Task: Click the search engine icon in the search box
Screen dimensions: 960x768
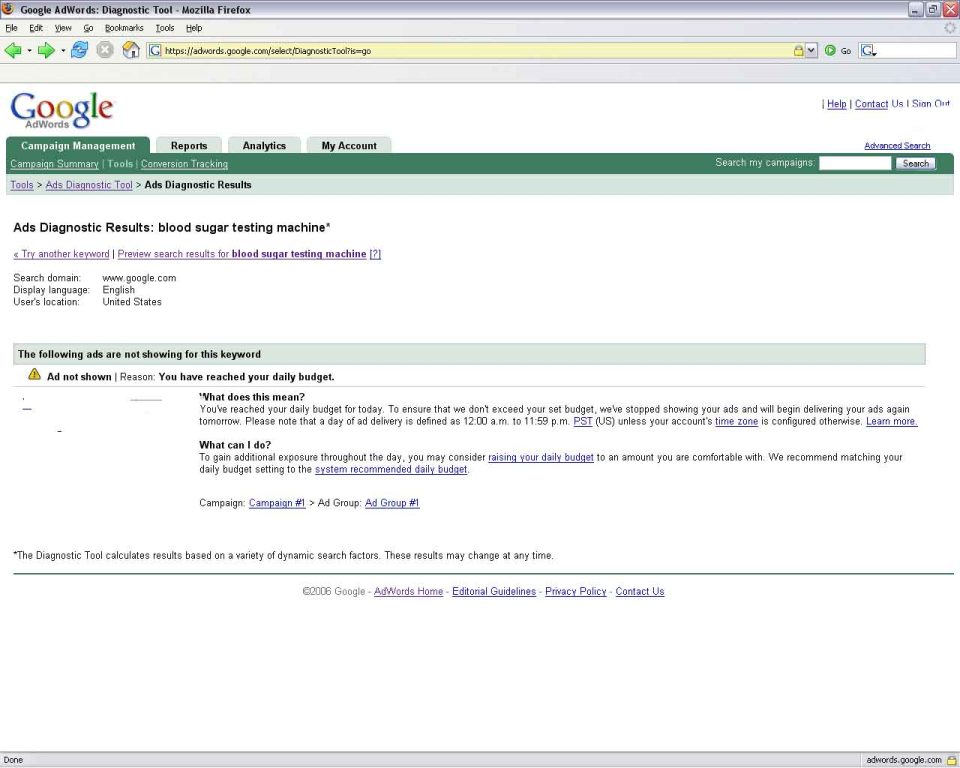Action: 868,51
